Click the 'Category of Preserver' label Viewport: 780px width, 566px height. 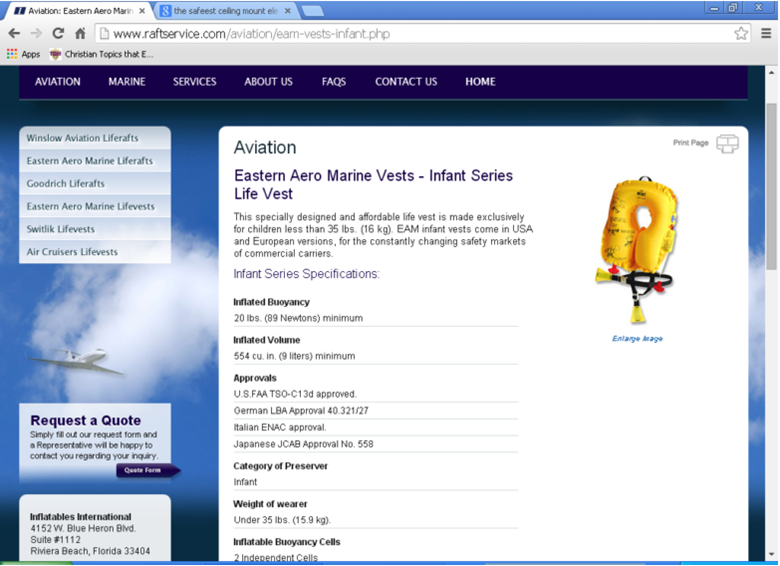[281, 466]
